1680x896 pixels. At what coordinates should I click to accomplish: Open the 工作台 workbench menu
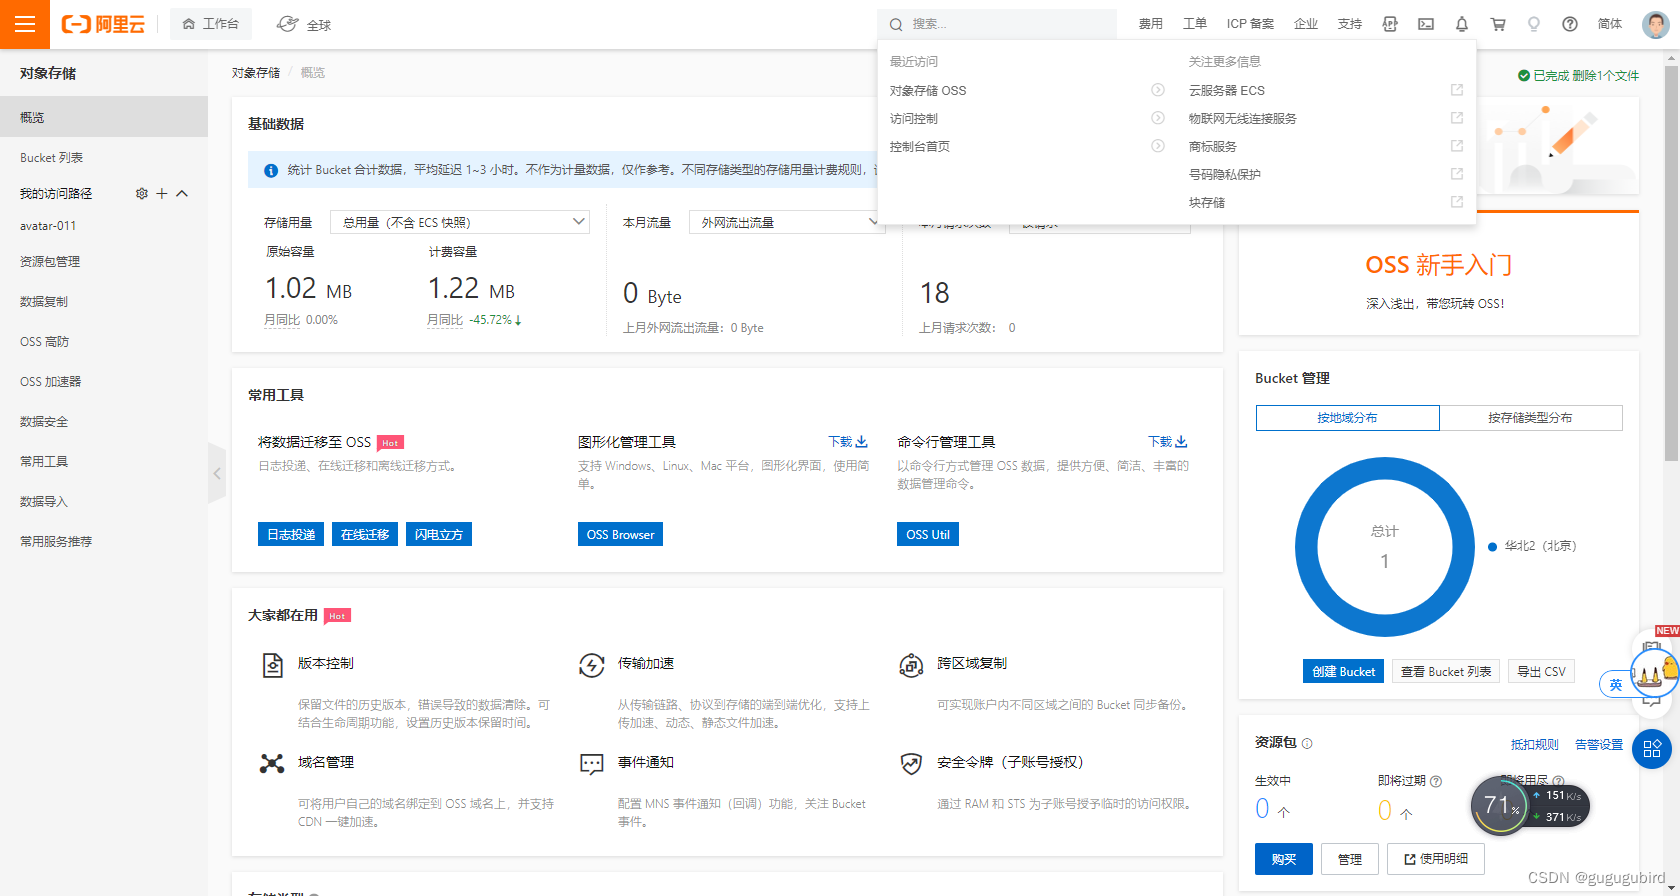tap(211, 24)
